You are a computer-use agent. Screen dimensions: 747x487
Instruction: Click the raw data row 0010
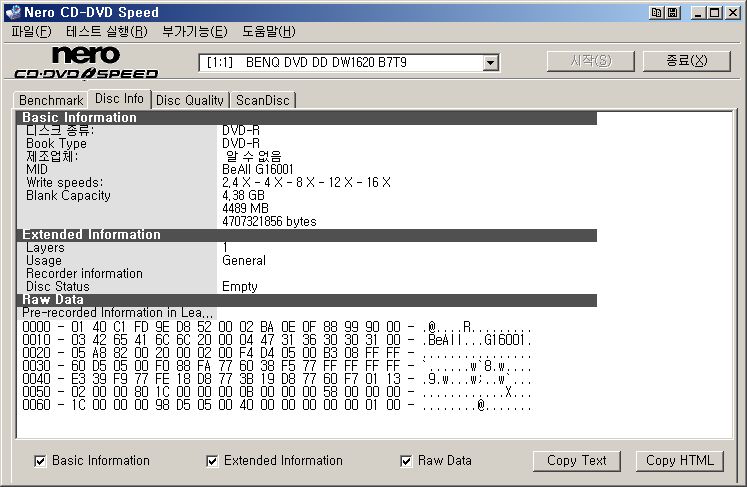click(276, 340)
